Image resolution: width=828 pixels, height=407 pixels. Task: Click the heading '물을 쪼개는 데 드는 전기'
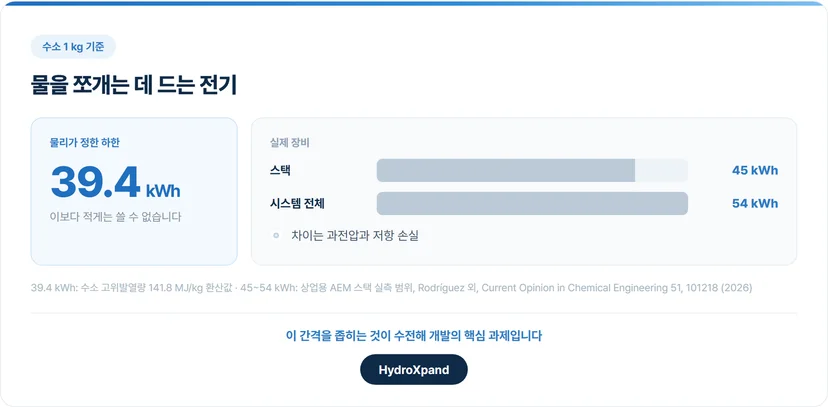pyautogui.click(x=134, y=86)
